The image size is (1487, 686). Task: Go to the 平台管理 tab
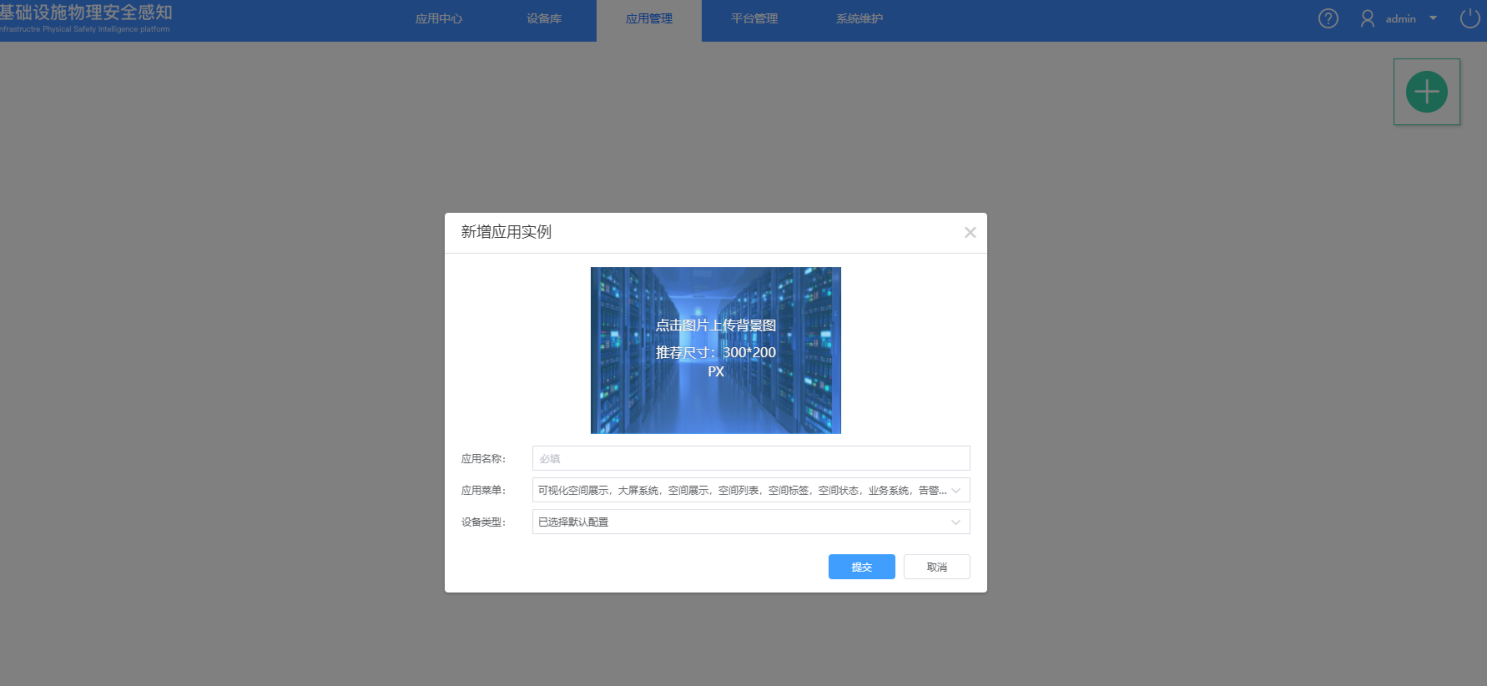[x=754, y=19]
